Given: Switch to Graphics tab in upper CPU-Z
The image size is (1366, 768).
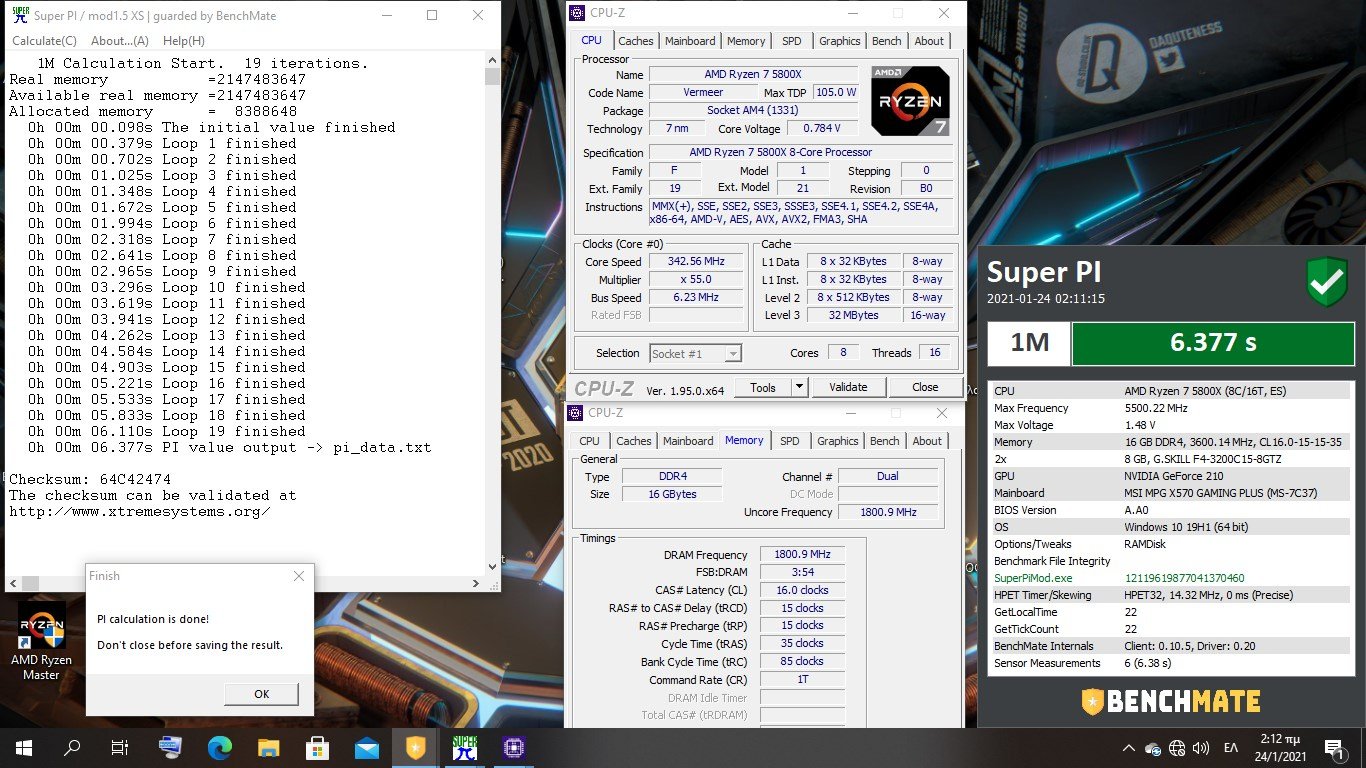Looking at the screenshot, I should point(839,41).
